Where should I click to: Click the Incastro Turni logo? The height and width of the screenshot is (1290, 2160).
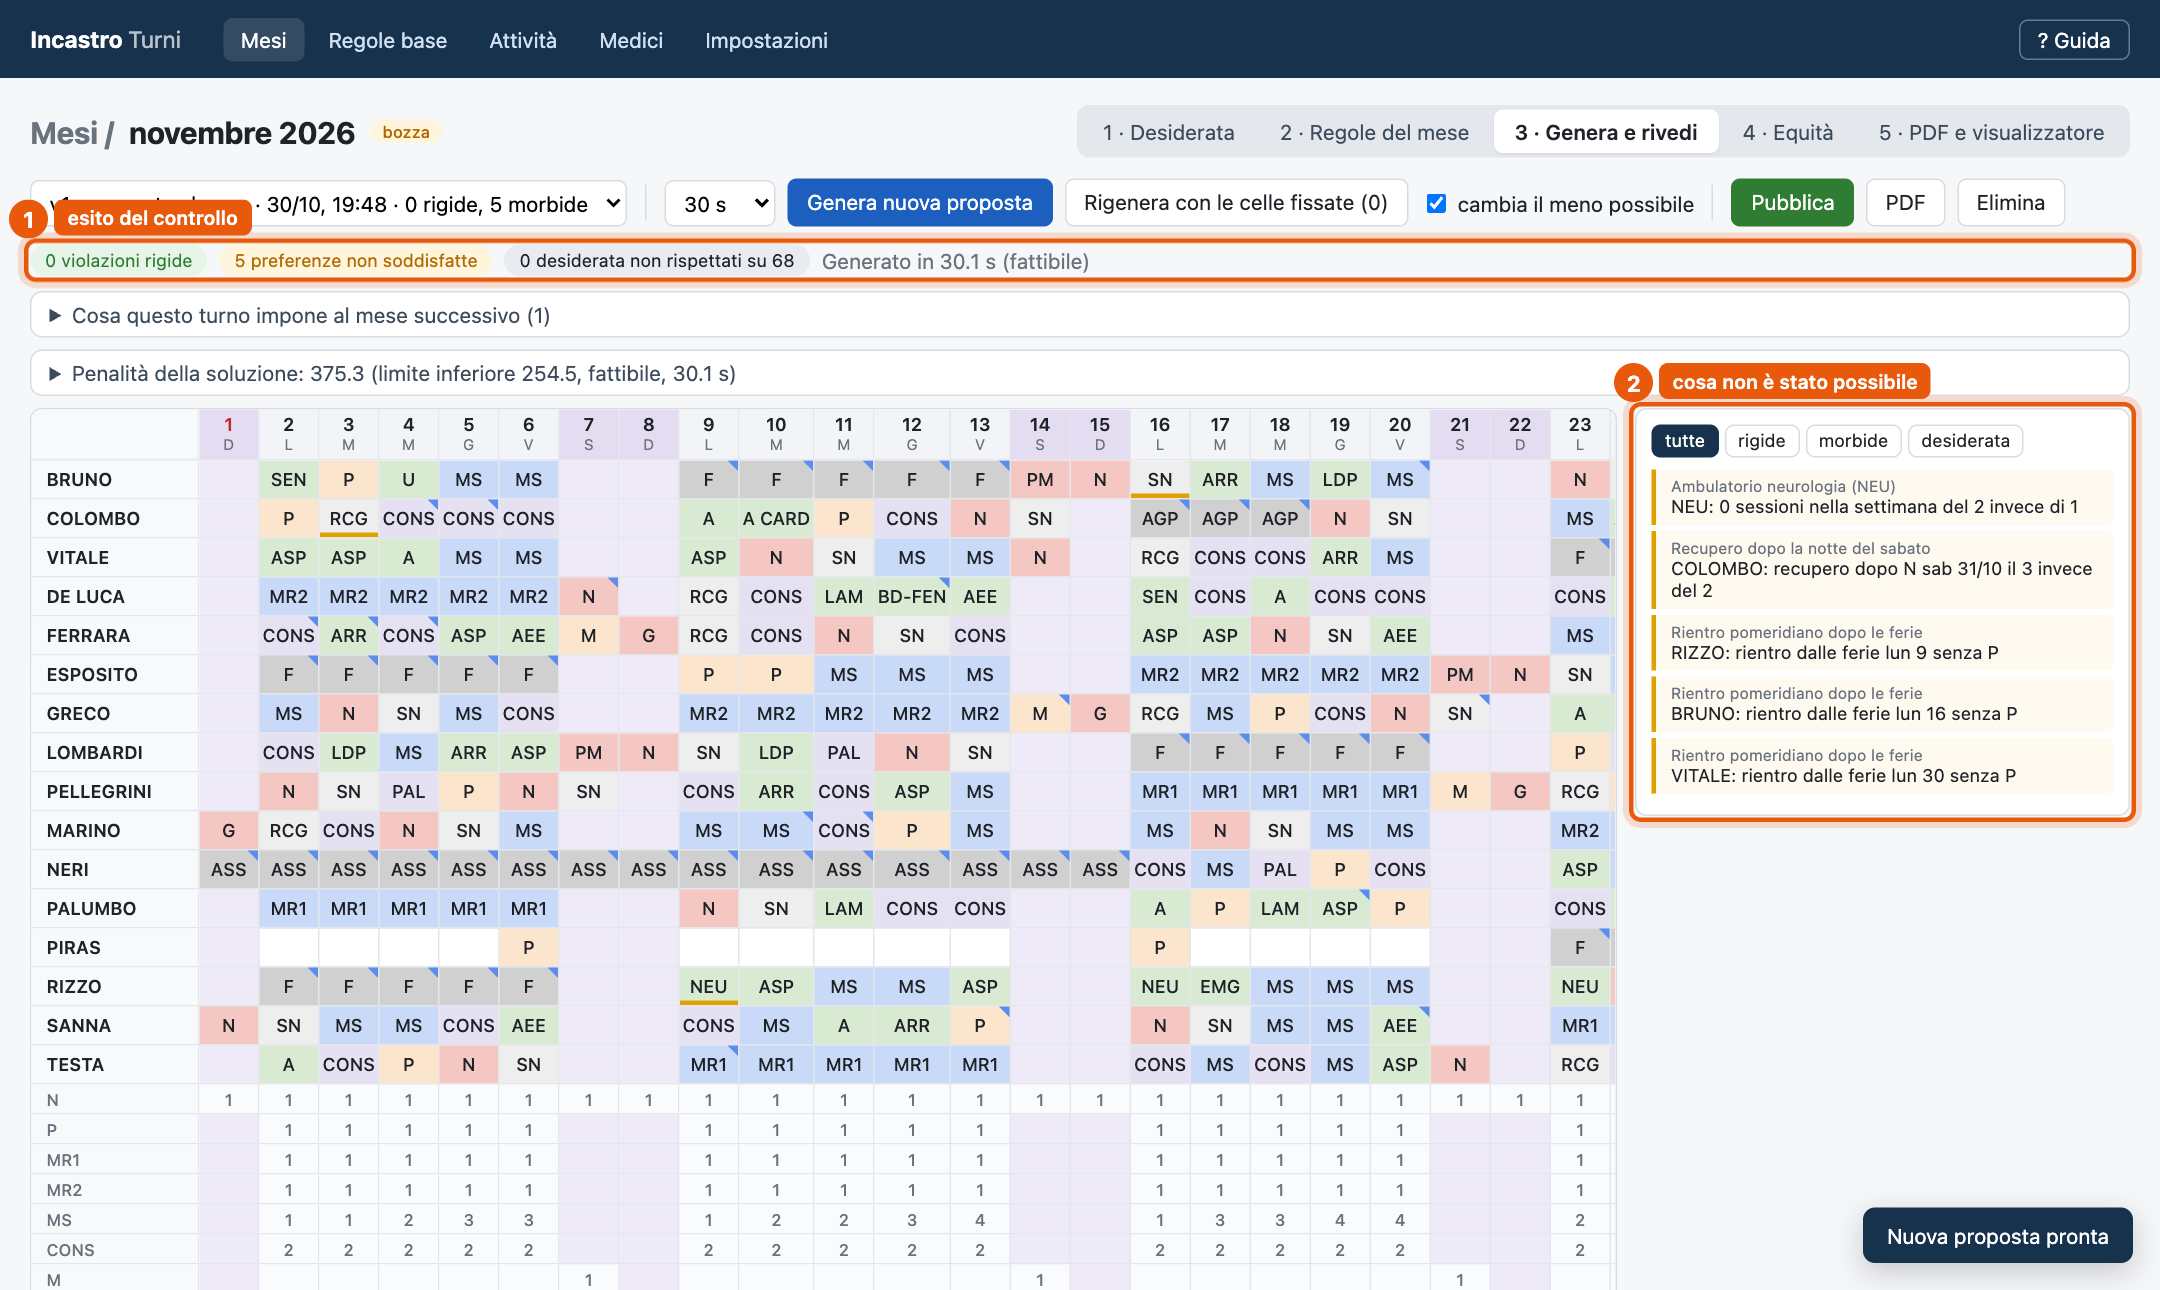click(105, 40)
